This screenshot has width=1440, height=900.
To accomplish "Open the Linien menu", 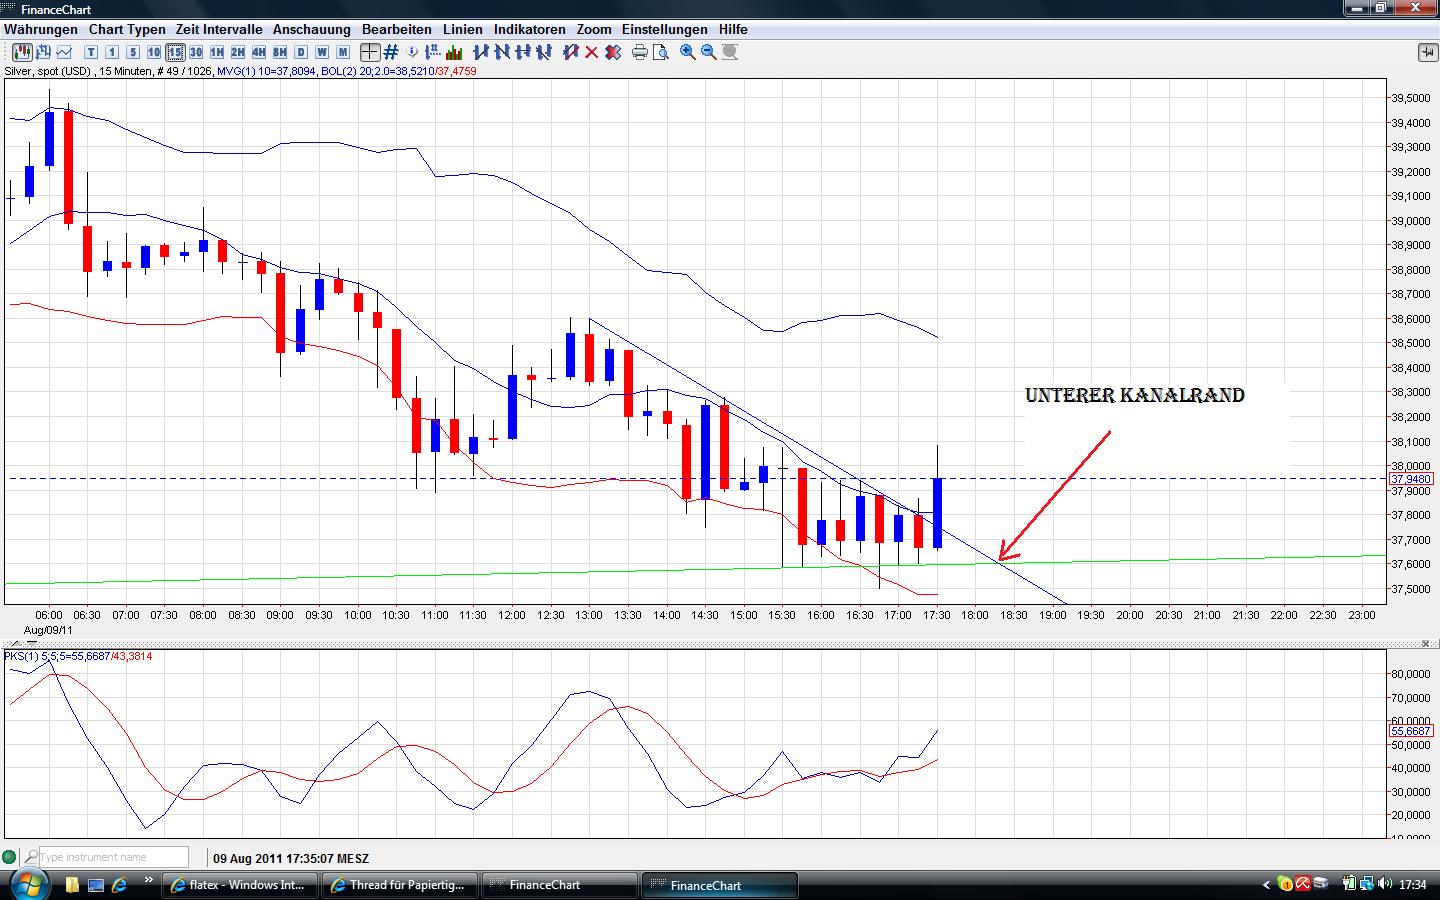I will [463, 30].
